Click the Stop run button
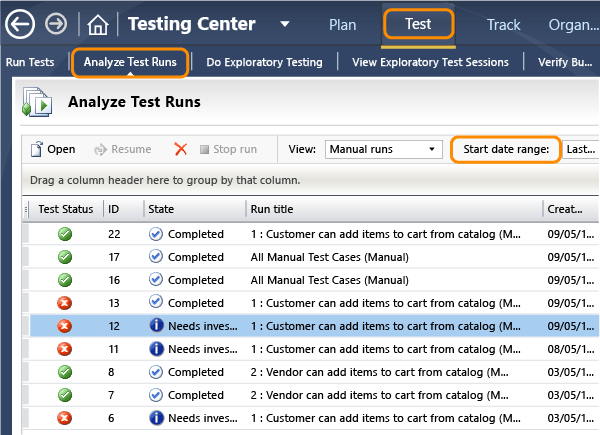The image size is (600, 435). click(228, 149)
